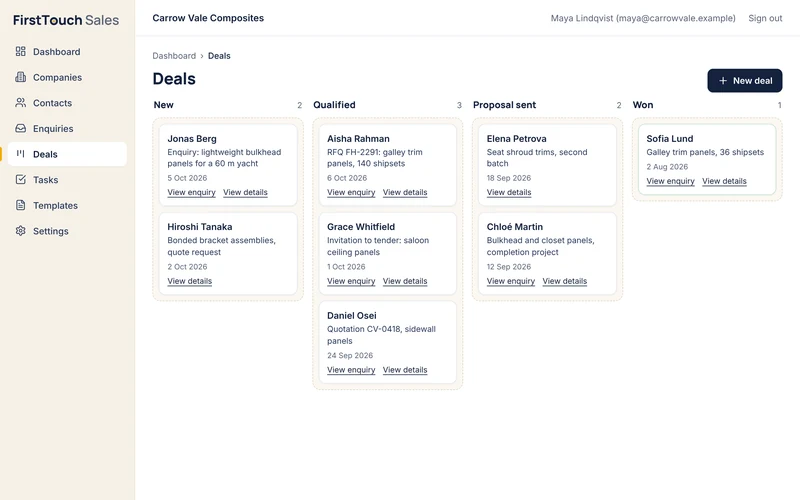View enquiry for Daniel Osei
800x500 pixels.
(351, 370)
